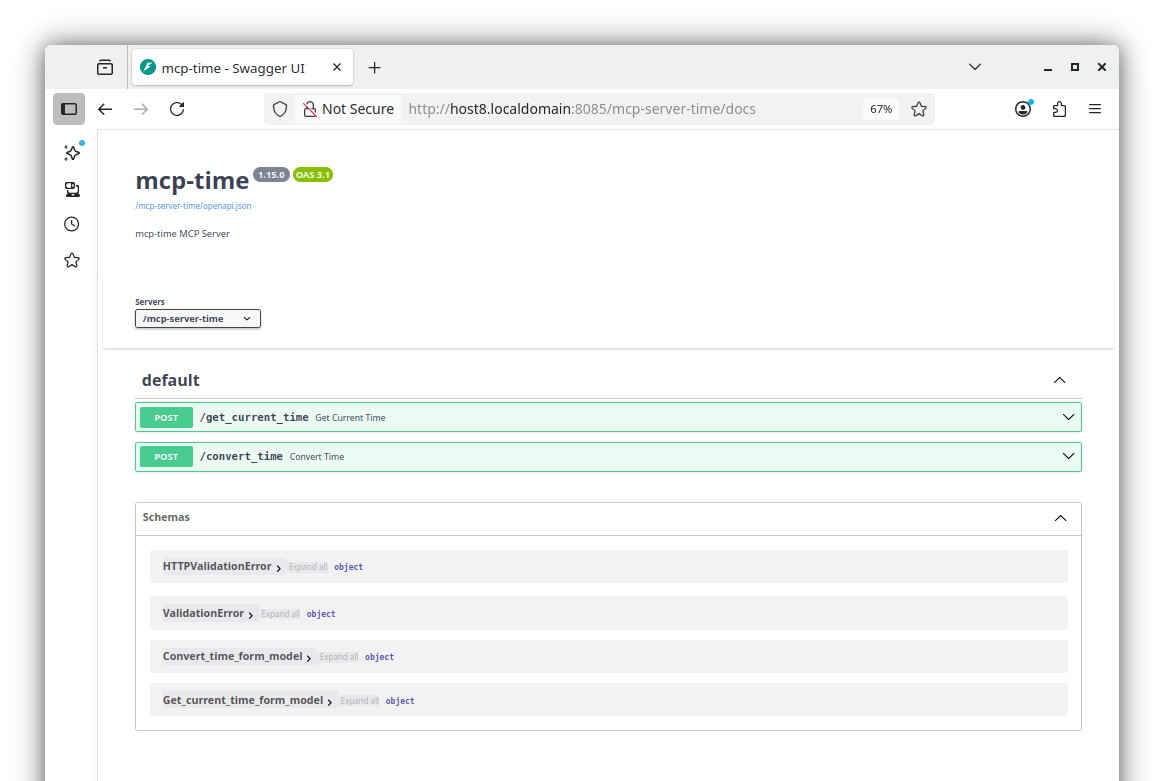Open the history clock sidebar icon
1164x781 pixels.
(72, 224)
